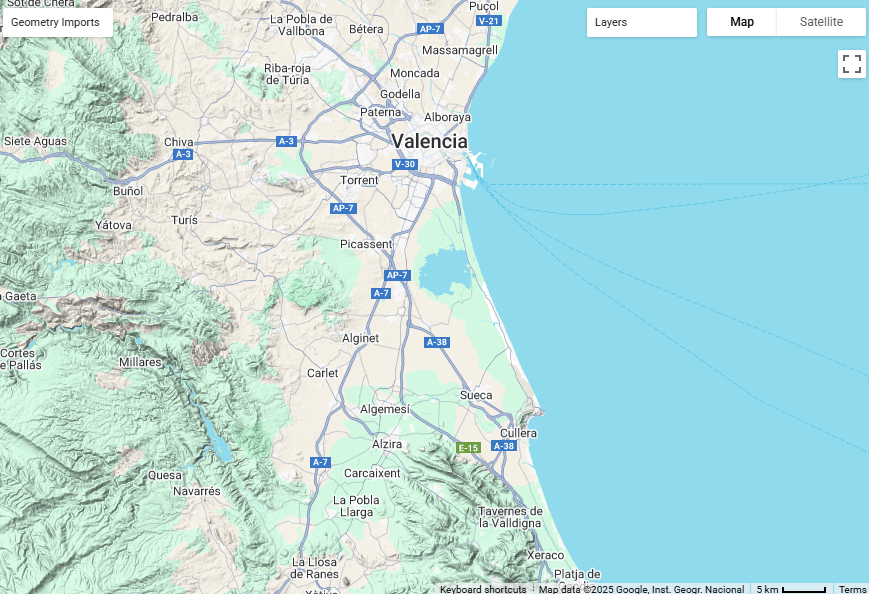
Task: Click the V-21 road shield
Action: click(489, 21)
